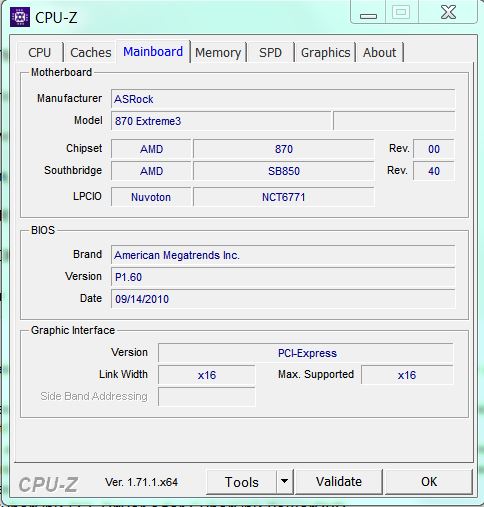Image resolution: width=484 pixels, height=507 pixels.
Task: Select the Mainboard tab
Action: 153,52
